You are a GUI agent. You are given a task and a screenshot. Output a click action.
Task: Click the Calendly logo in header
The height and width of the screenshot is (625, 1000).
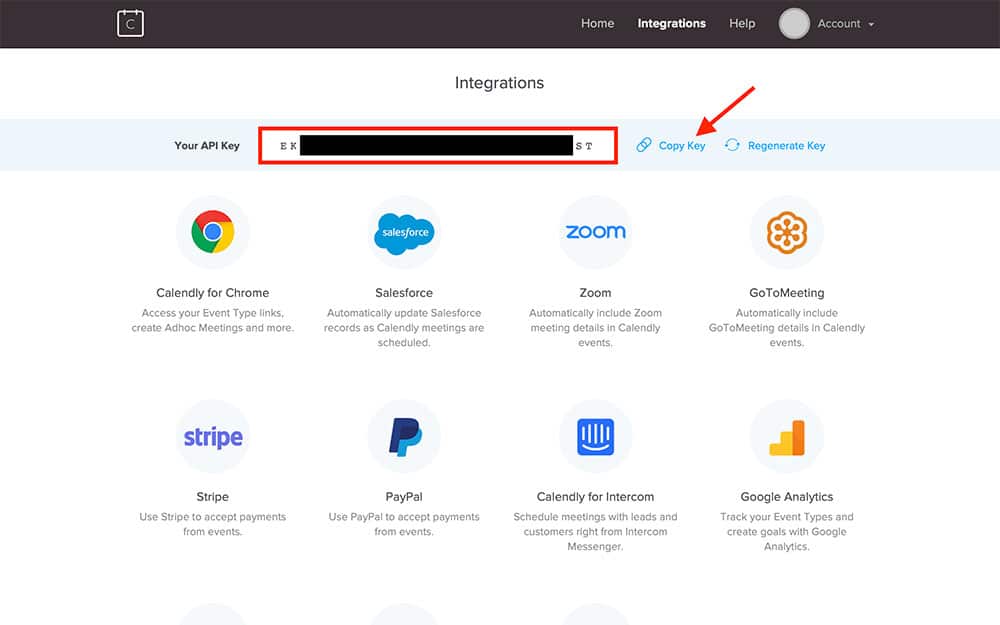130,23
